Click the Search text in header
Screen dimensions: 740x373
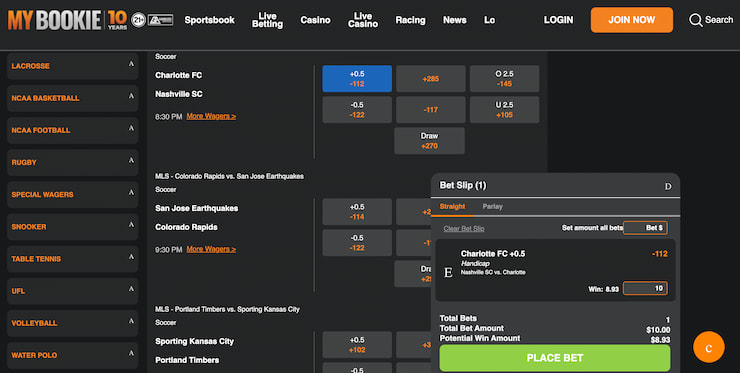point(719,20)
